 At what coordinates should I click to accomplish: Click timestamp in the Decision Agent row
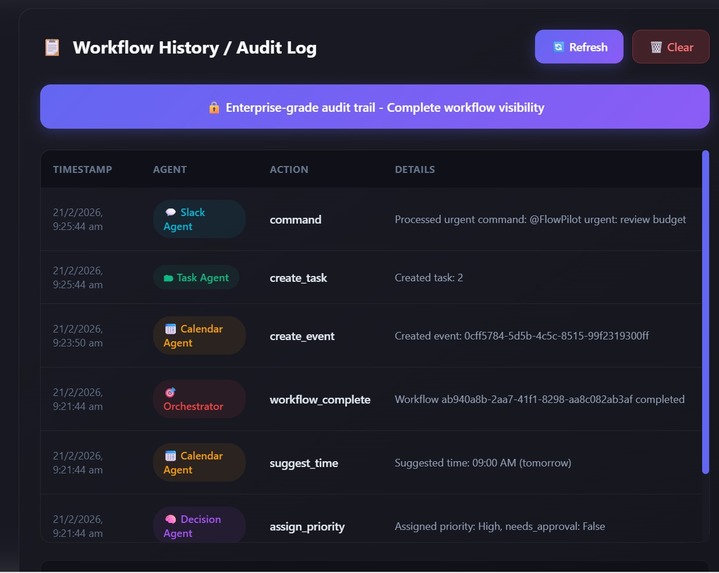point(78,526)
